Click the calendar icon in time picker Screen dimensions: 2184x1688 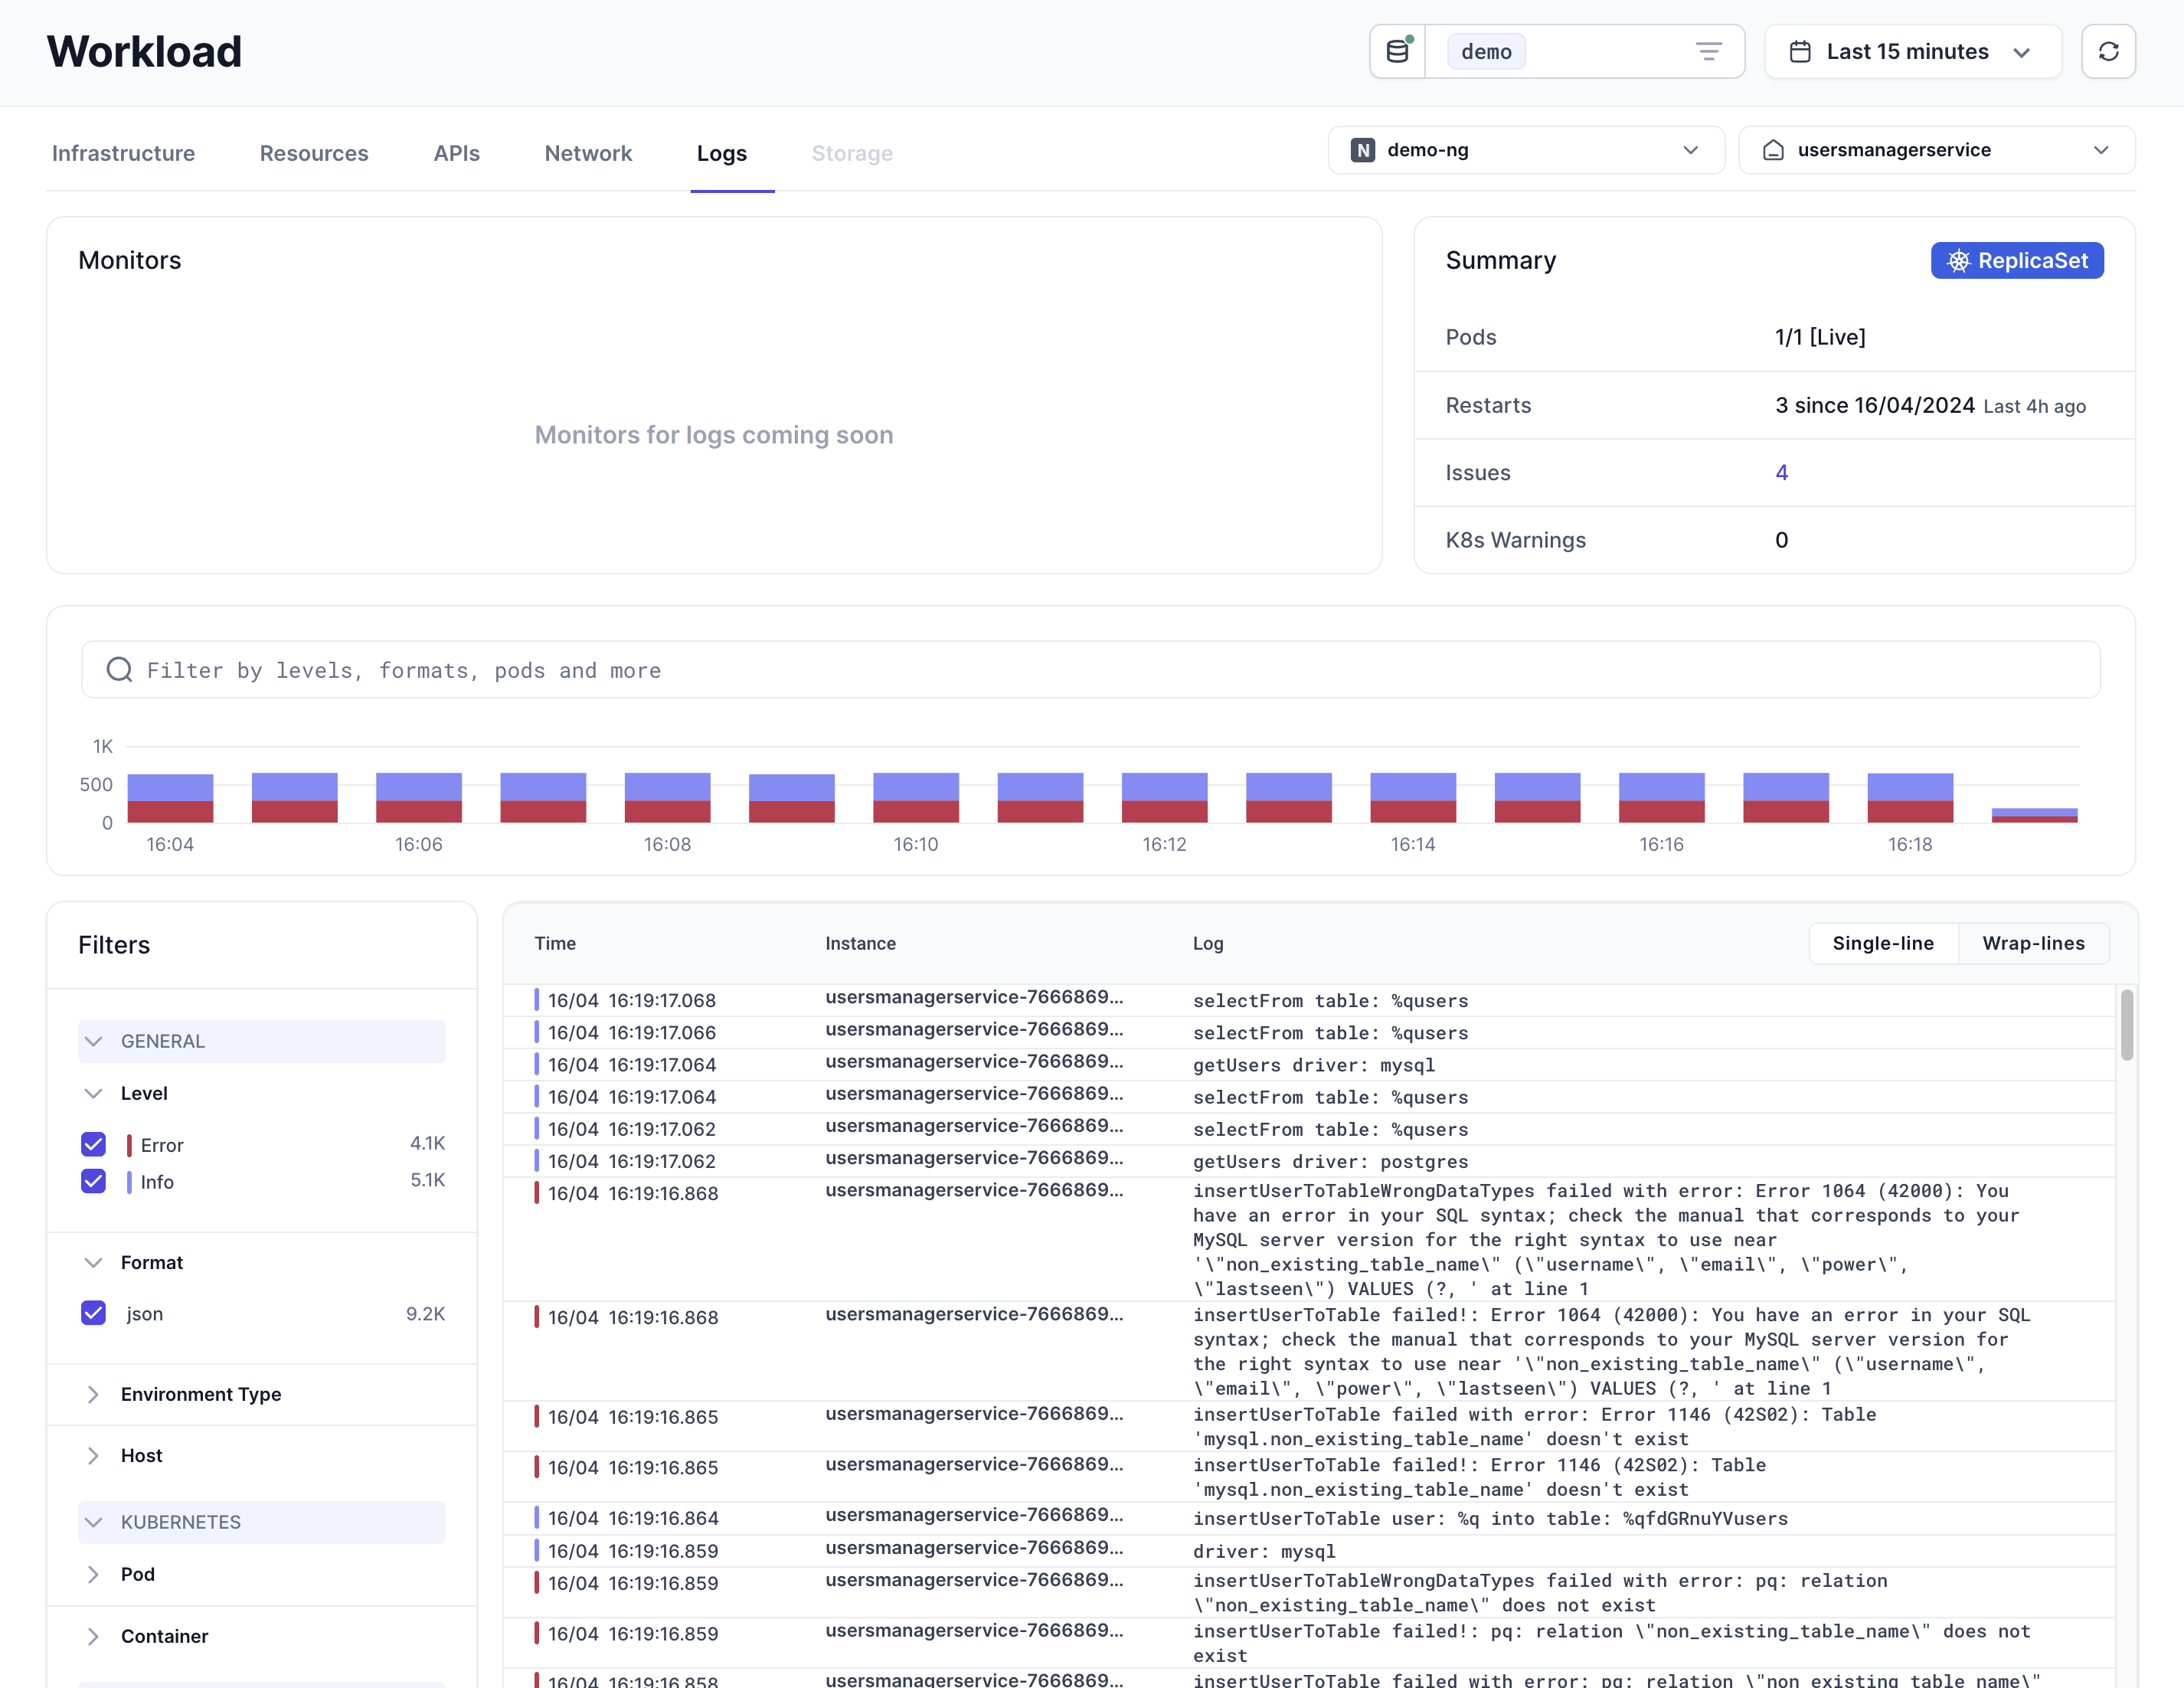[1799, 52]
